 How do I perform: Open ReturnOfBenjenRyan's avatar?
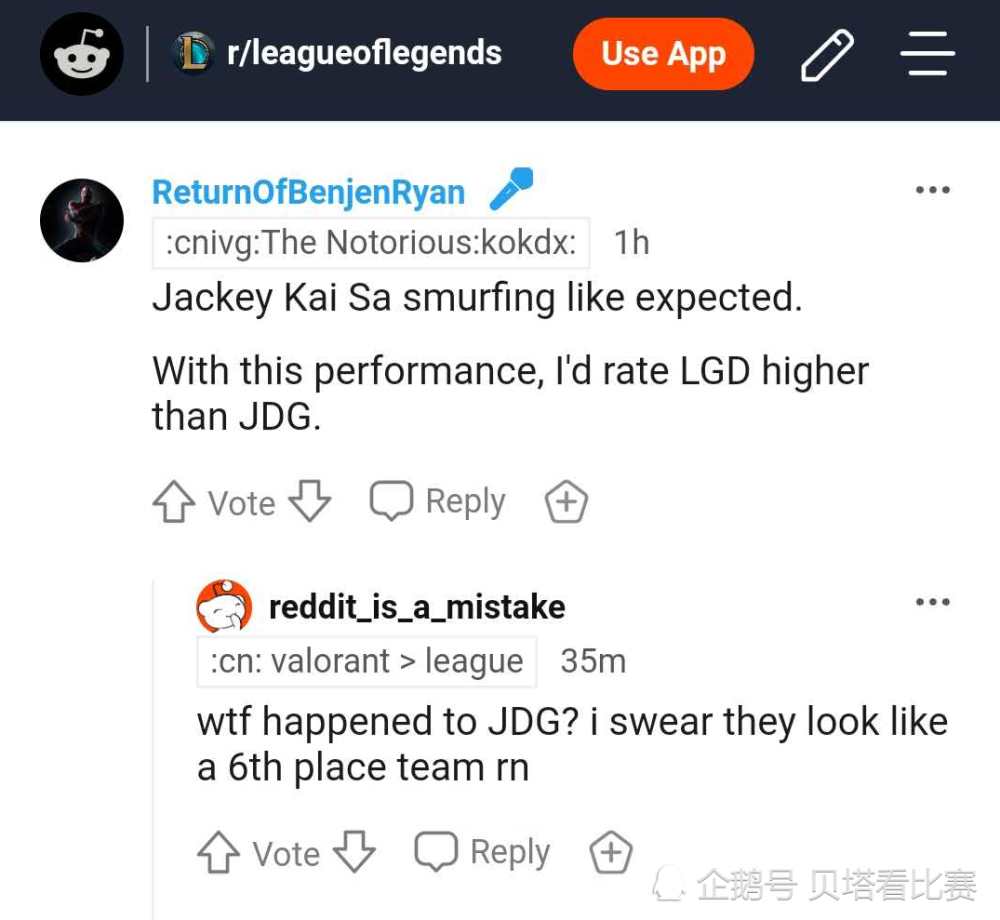point(82,221)
